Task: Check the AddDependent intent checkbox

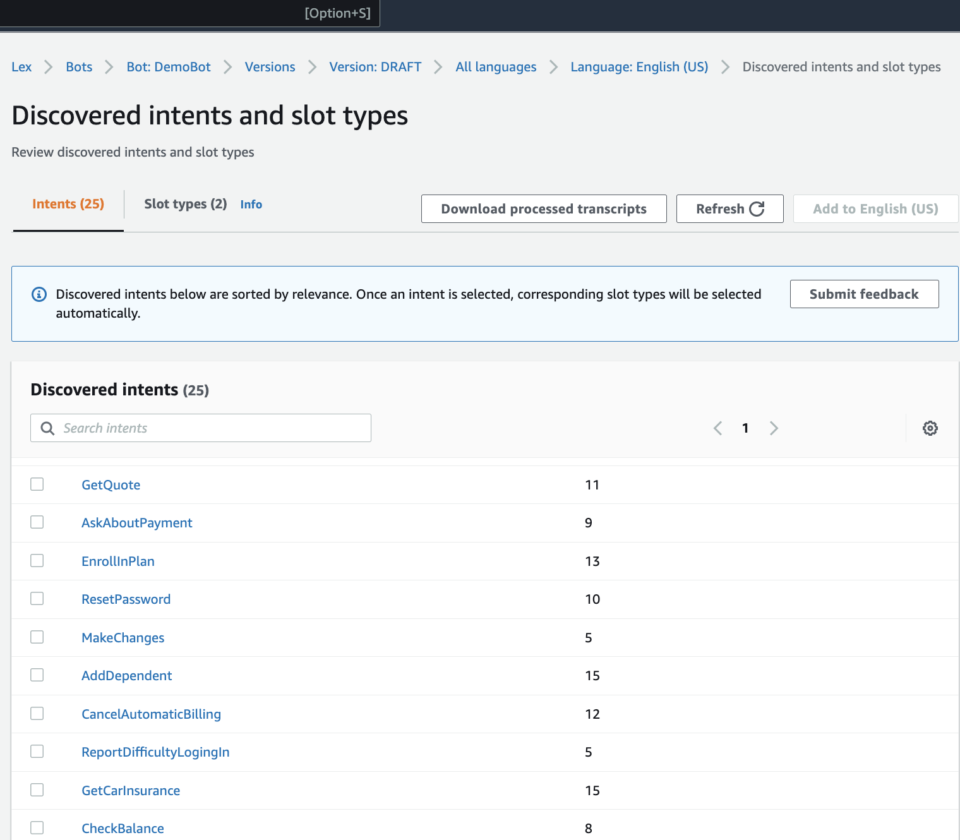Action: tap(37, 674)
